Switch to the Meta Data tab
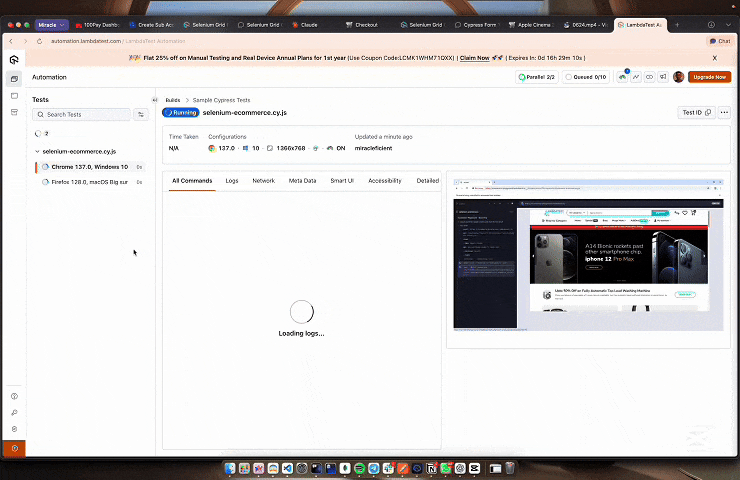 (302, 181)
